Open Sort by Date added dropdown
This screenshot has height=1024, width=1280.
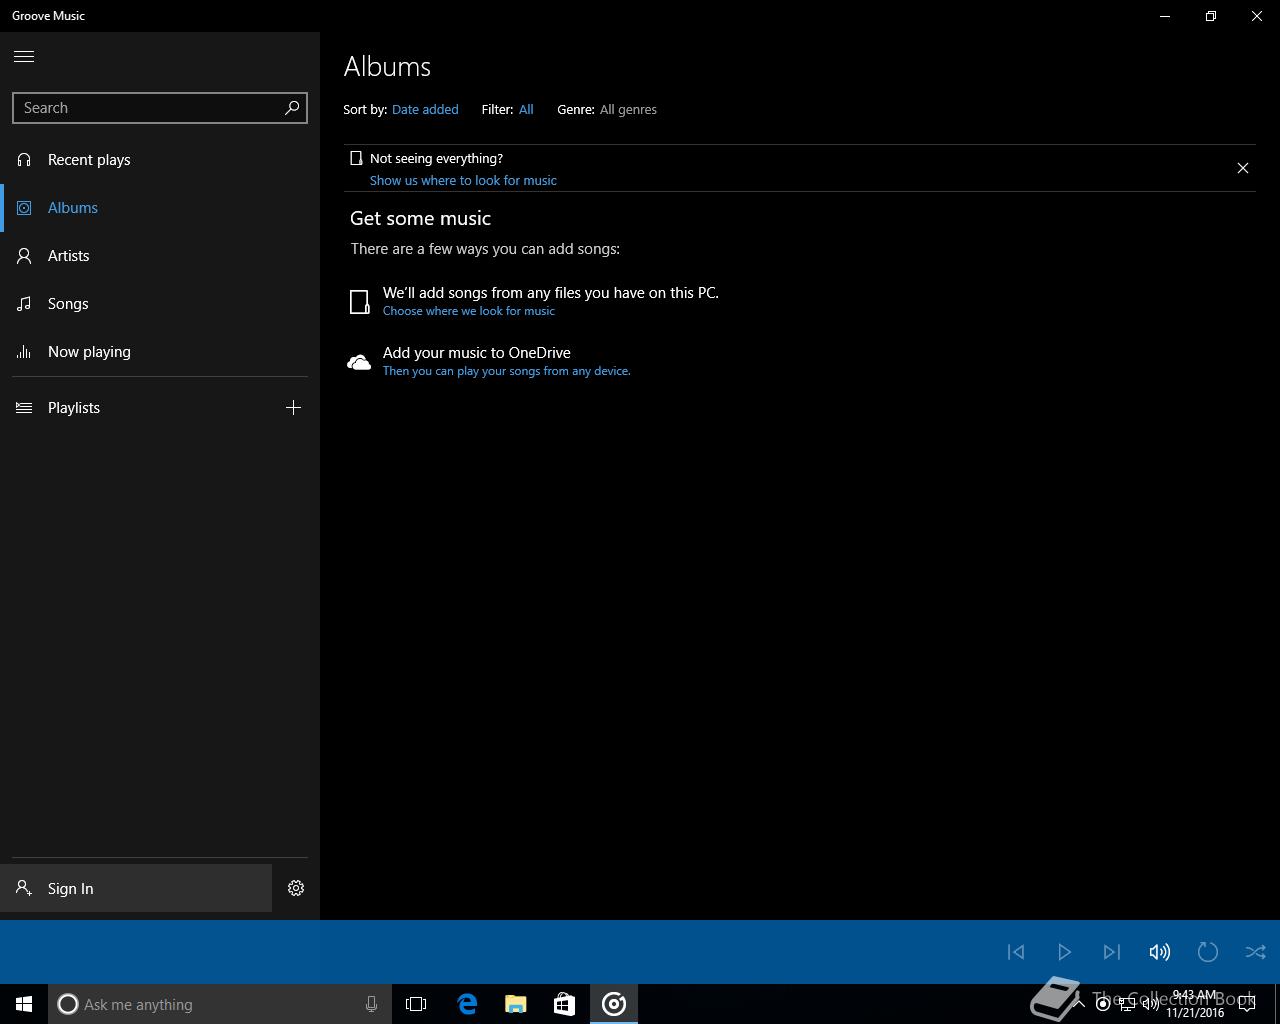[425, 110]
